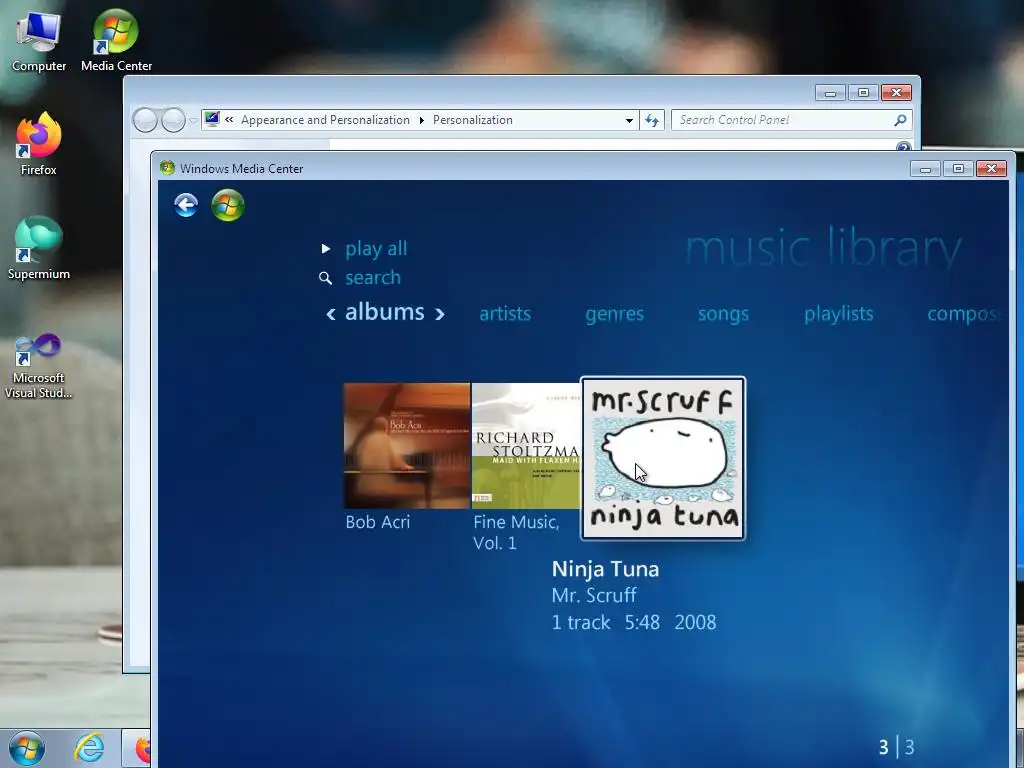Open the Bob Acri album cover

click(x=406, y=446)
